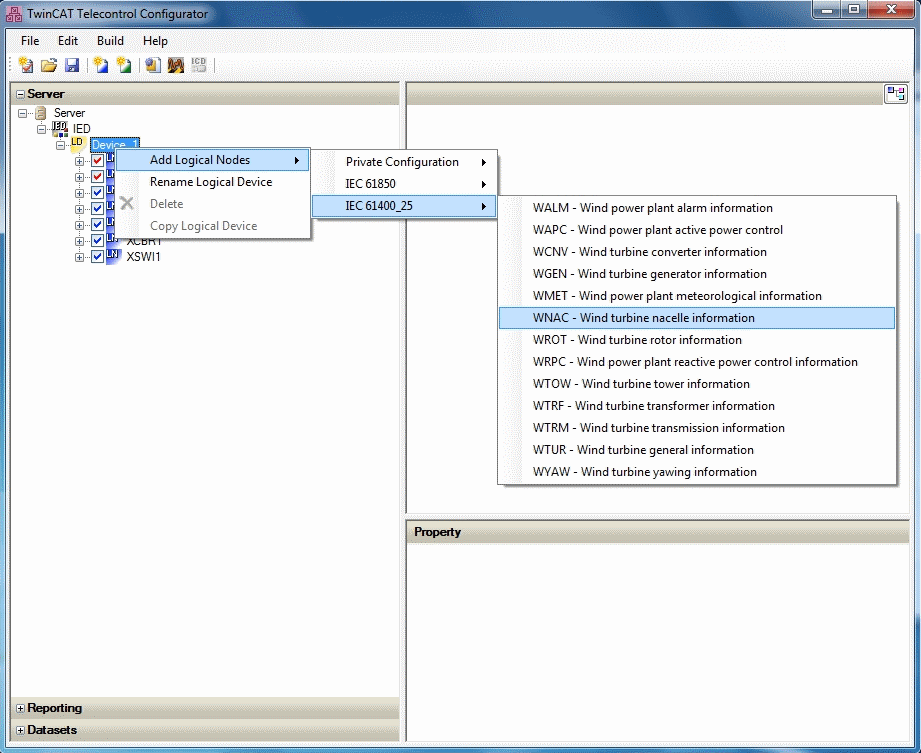Select WTOW - Wind turbine tower information
921x753 pixels.
[x=697, y=384]
